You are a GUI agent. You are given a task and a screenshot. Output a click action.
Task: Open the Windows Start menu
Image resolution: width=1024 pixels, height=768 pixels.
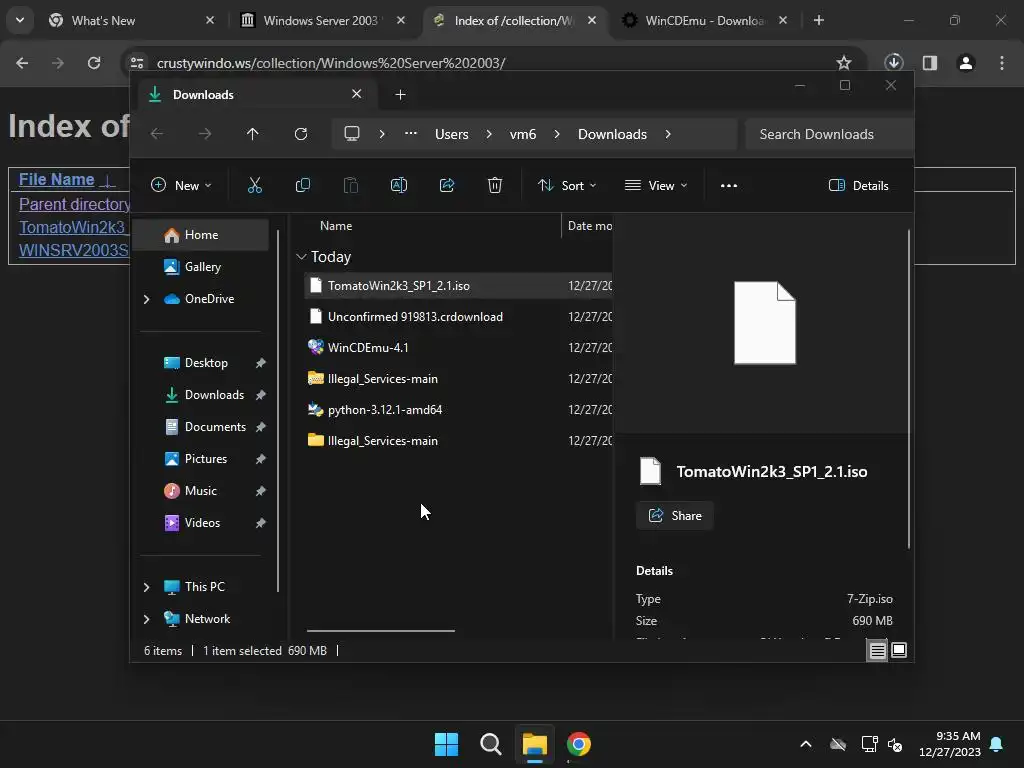[x=447, y=744]
